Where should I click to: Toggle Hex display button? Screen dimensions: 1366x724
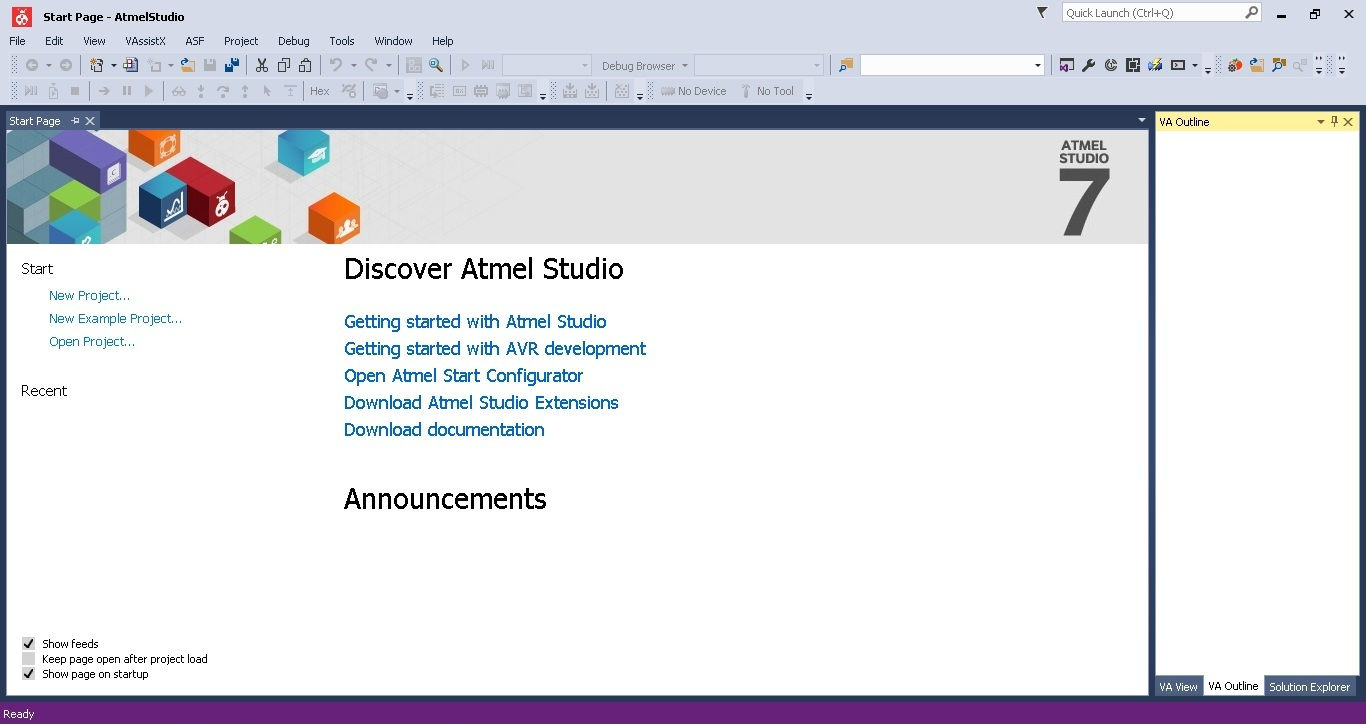point(320,91)
